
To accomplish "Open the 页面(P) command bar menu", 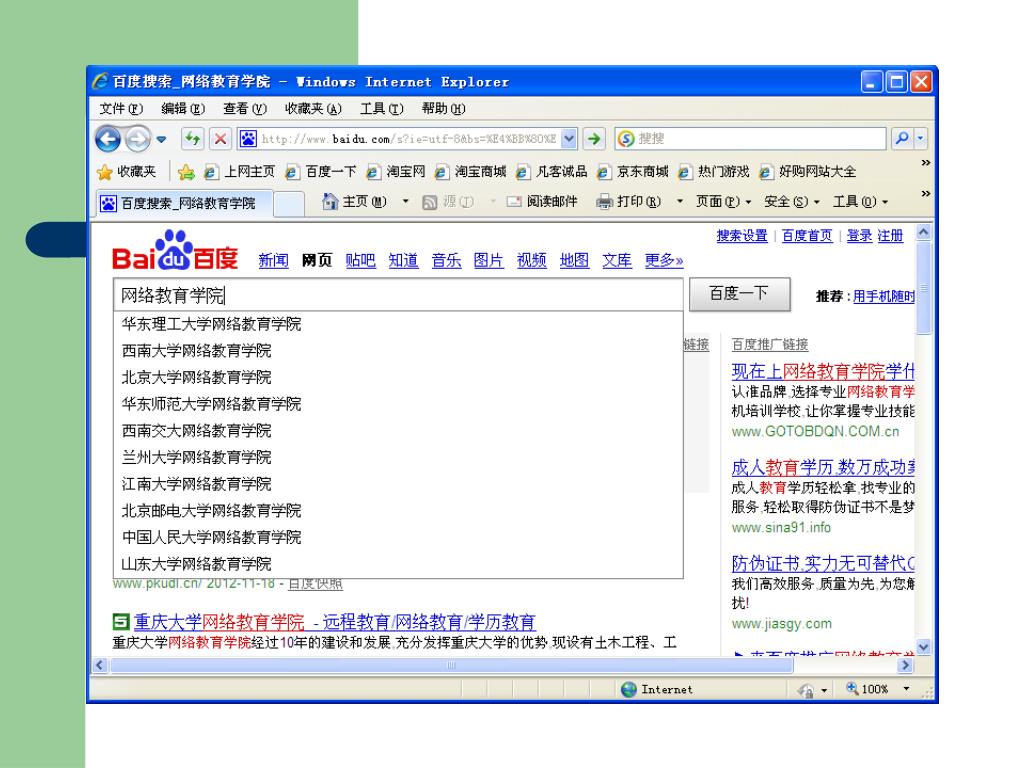I will coord(724,202).
